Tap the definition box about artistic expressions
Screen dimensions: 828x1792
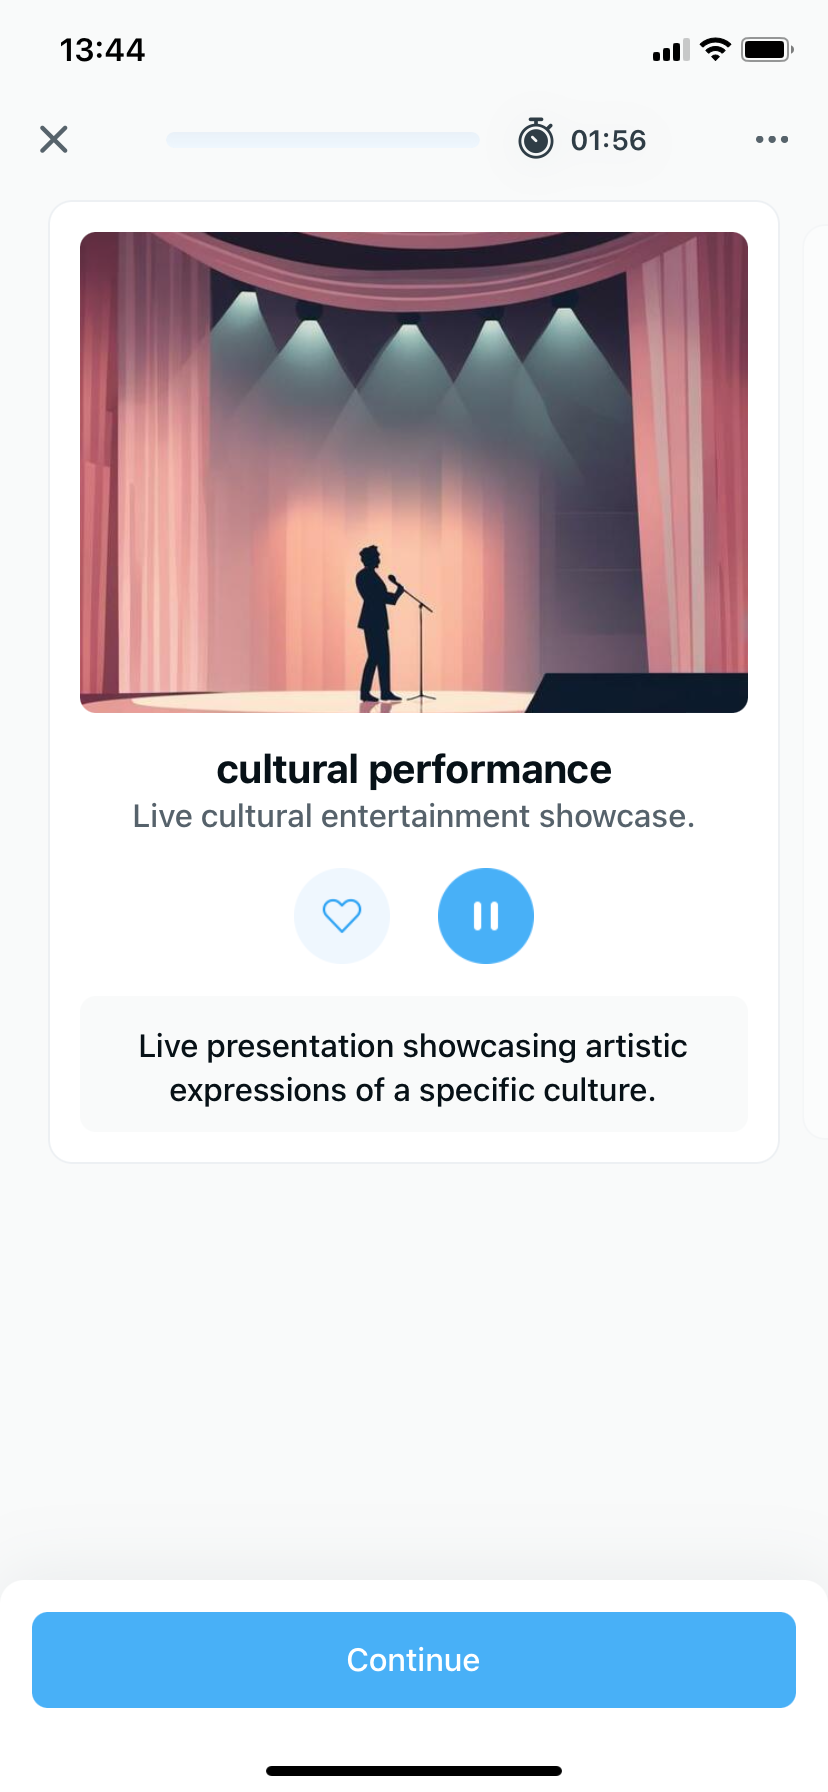click(414, 1066)
